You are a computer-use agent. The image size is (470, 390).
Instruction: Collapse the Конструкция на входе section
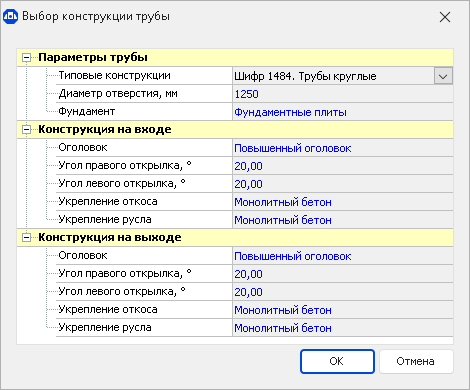26,130
